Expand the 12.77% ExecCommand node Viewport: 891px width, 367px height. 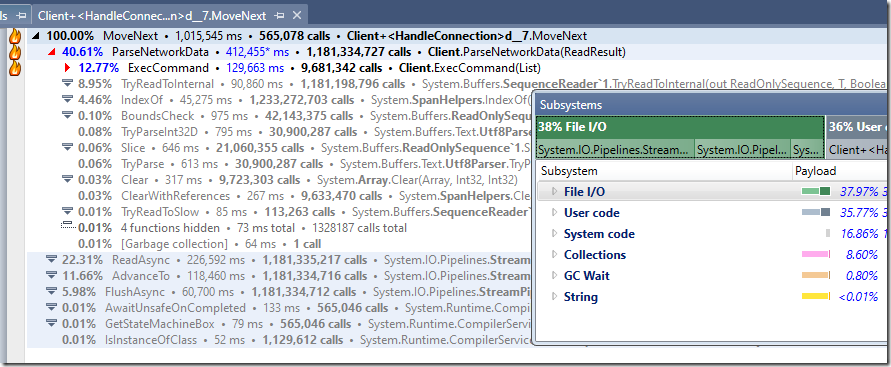pyautogui.click(x=68, y=68)
